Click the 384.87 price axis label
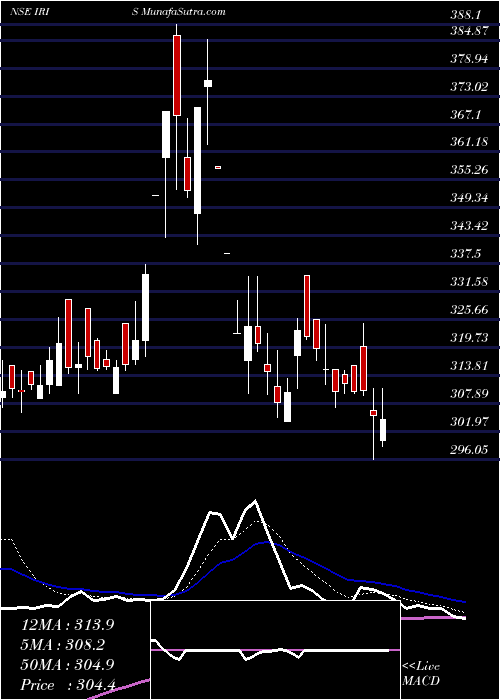This screenshot has height=700, width=500. tap(469, 31)
